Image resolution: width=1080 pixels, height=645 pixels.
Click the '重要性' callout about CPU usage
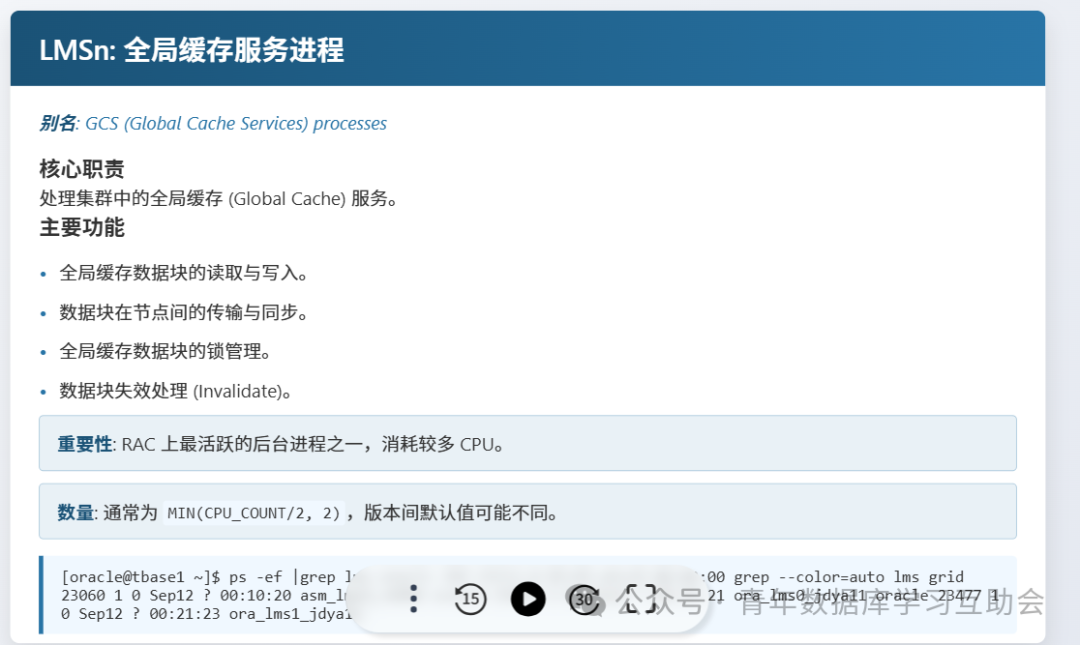tap(528, 443)
